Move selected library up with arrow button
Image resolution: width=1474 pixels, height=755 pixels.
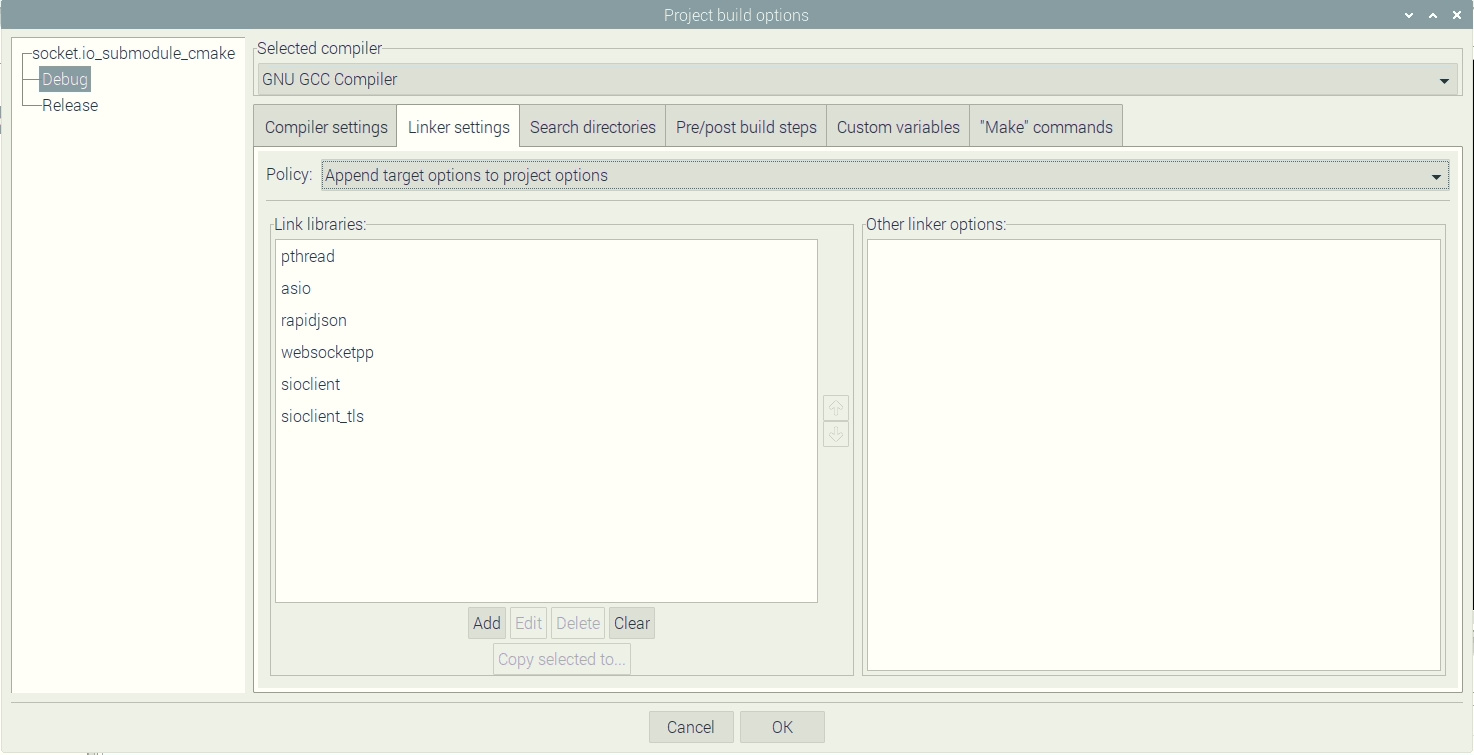836,408
